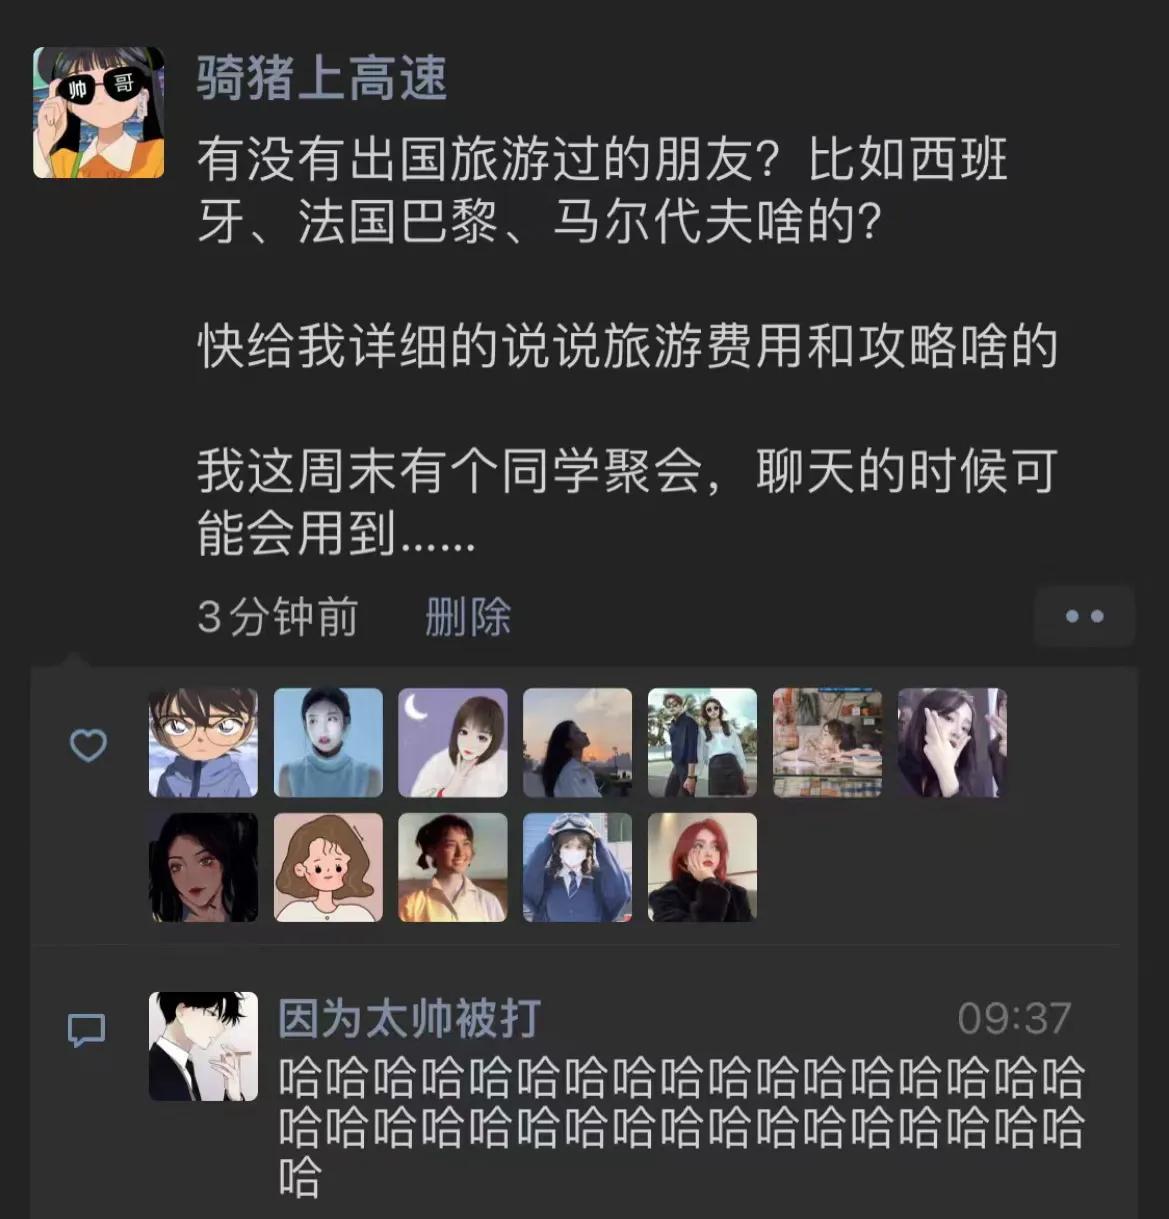
Task: Tap the turtleneck pale-face avatar
Action: tap(328, 742)
